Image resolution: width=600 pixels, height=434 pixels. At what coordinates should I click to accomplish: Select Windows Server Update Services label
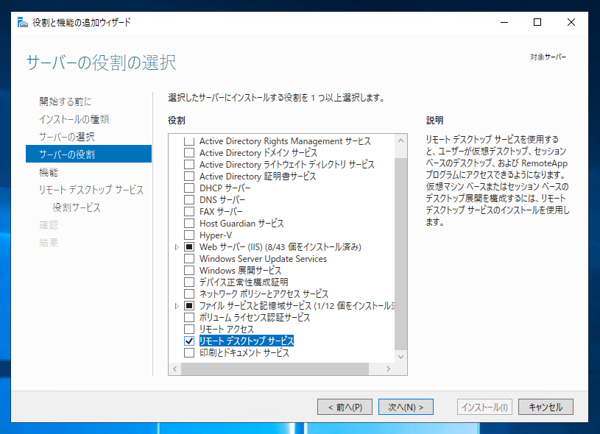point(263,259)
